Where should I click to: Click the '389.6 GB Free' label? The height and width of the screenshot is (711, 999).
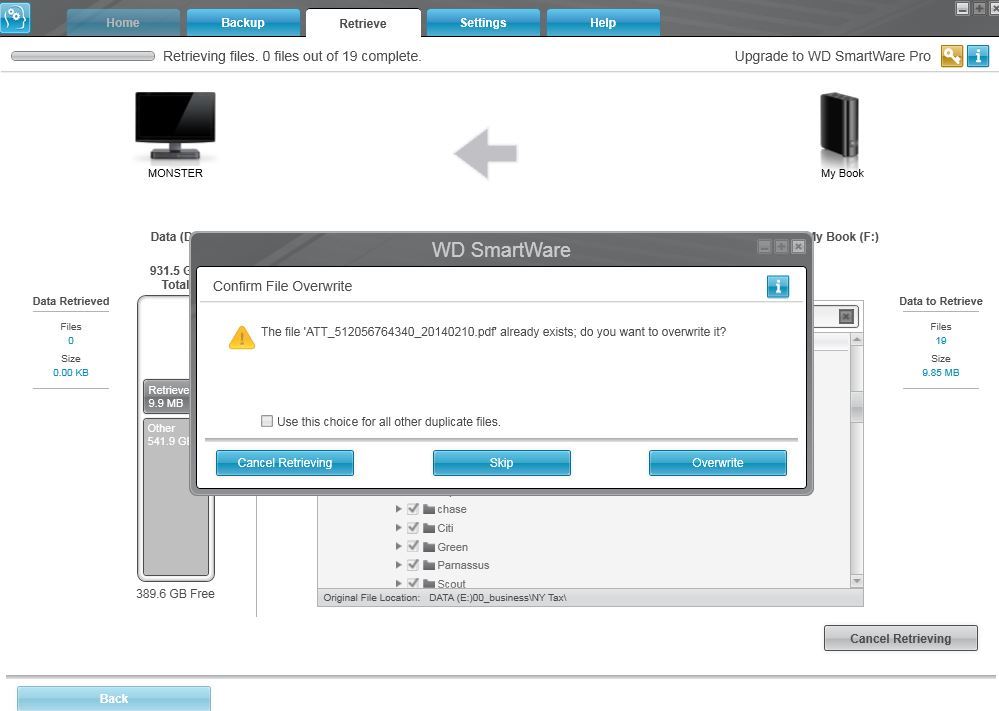175,594
